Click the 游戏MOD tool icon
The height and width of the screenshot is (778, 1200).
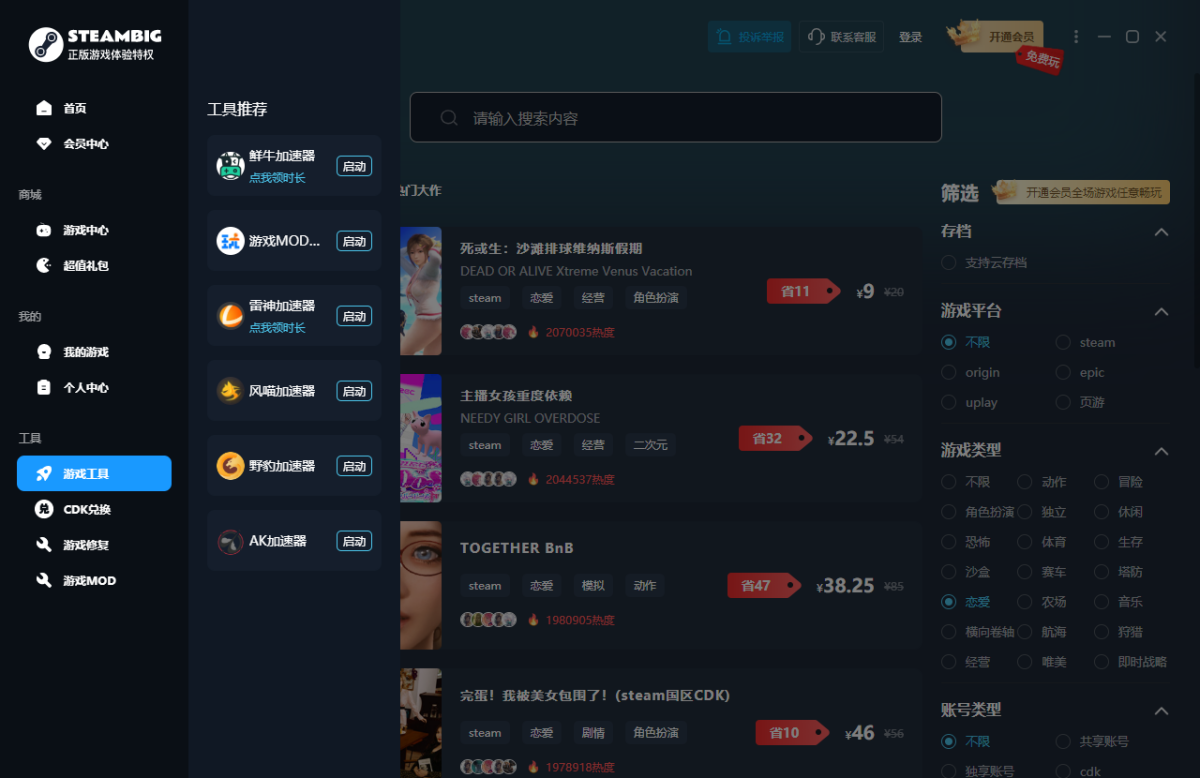231,241
